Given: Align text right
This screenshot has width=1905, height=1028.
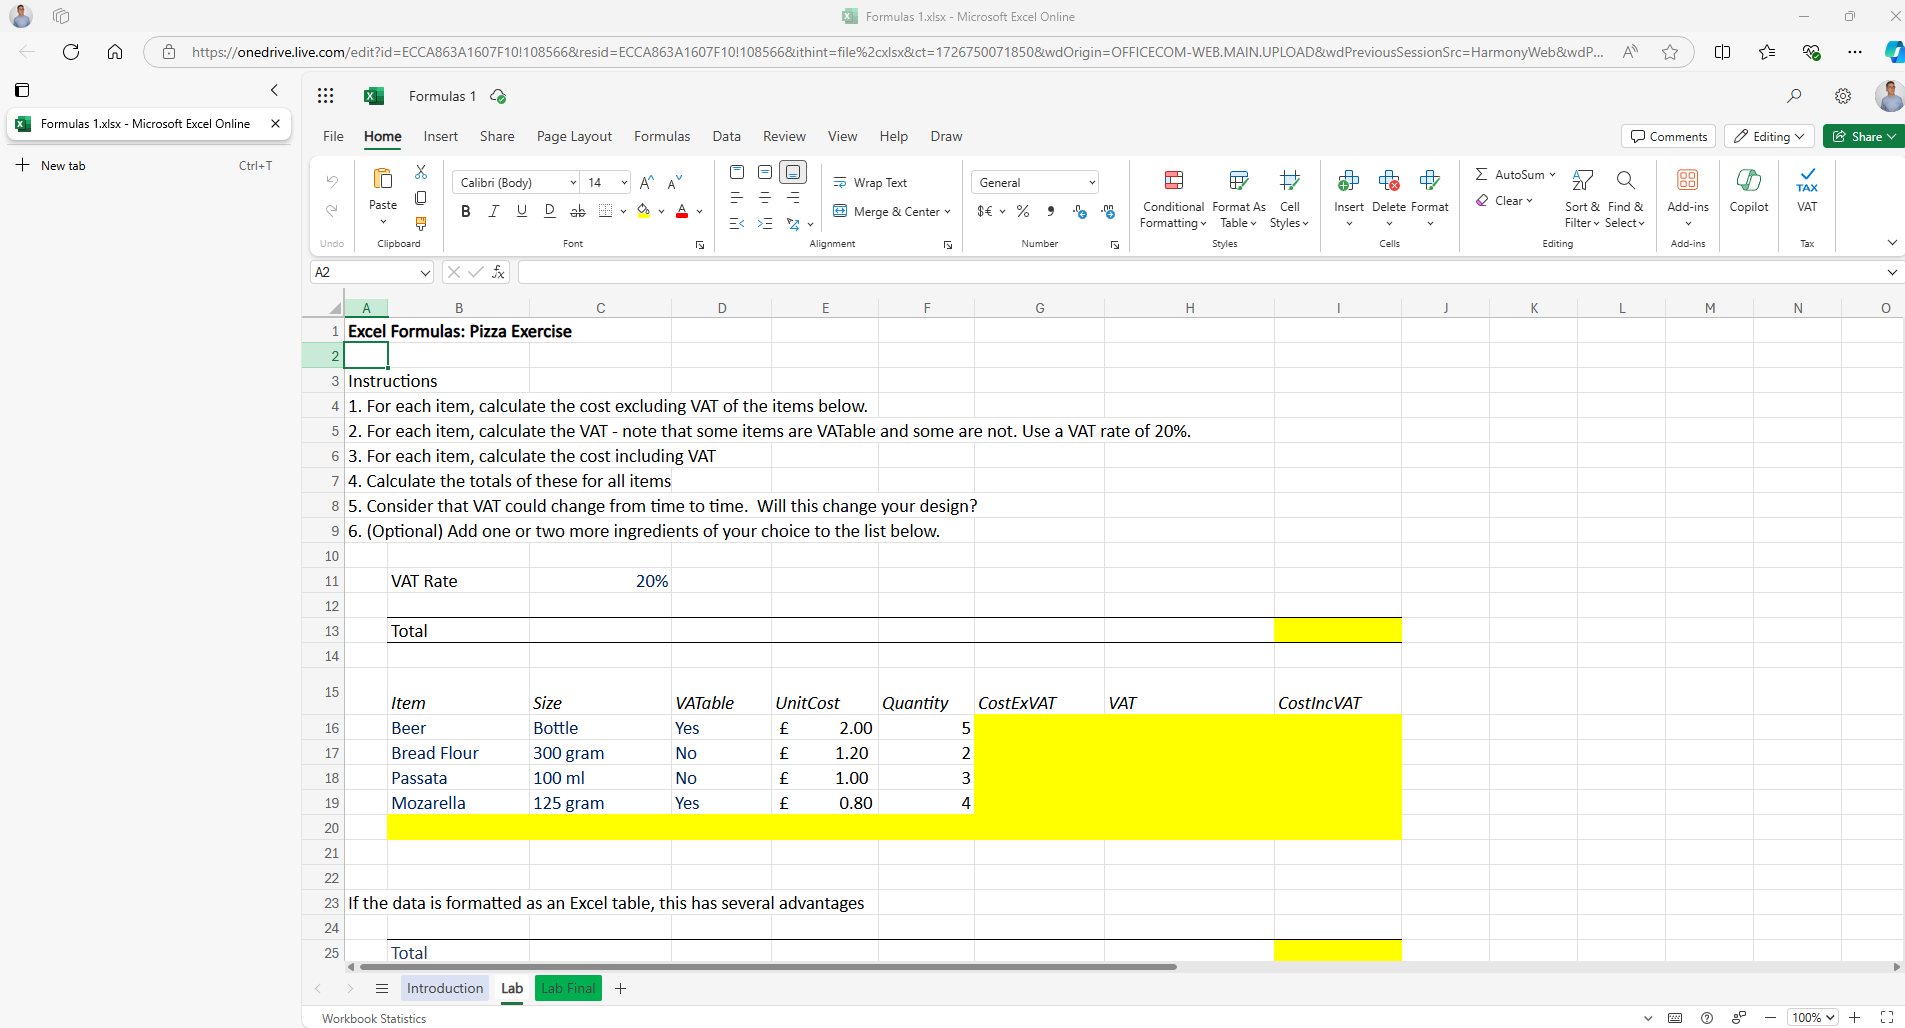Looking at the screenshot, I should coord(793,198).
